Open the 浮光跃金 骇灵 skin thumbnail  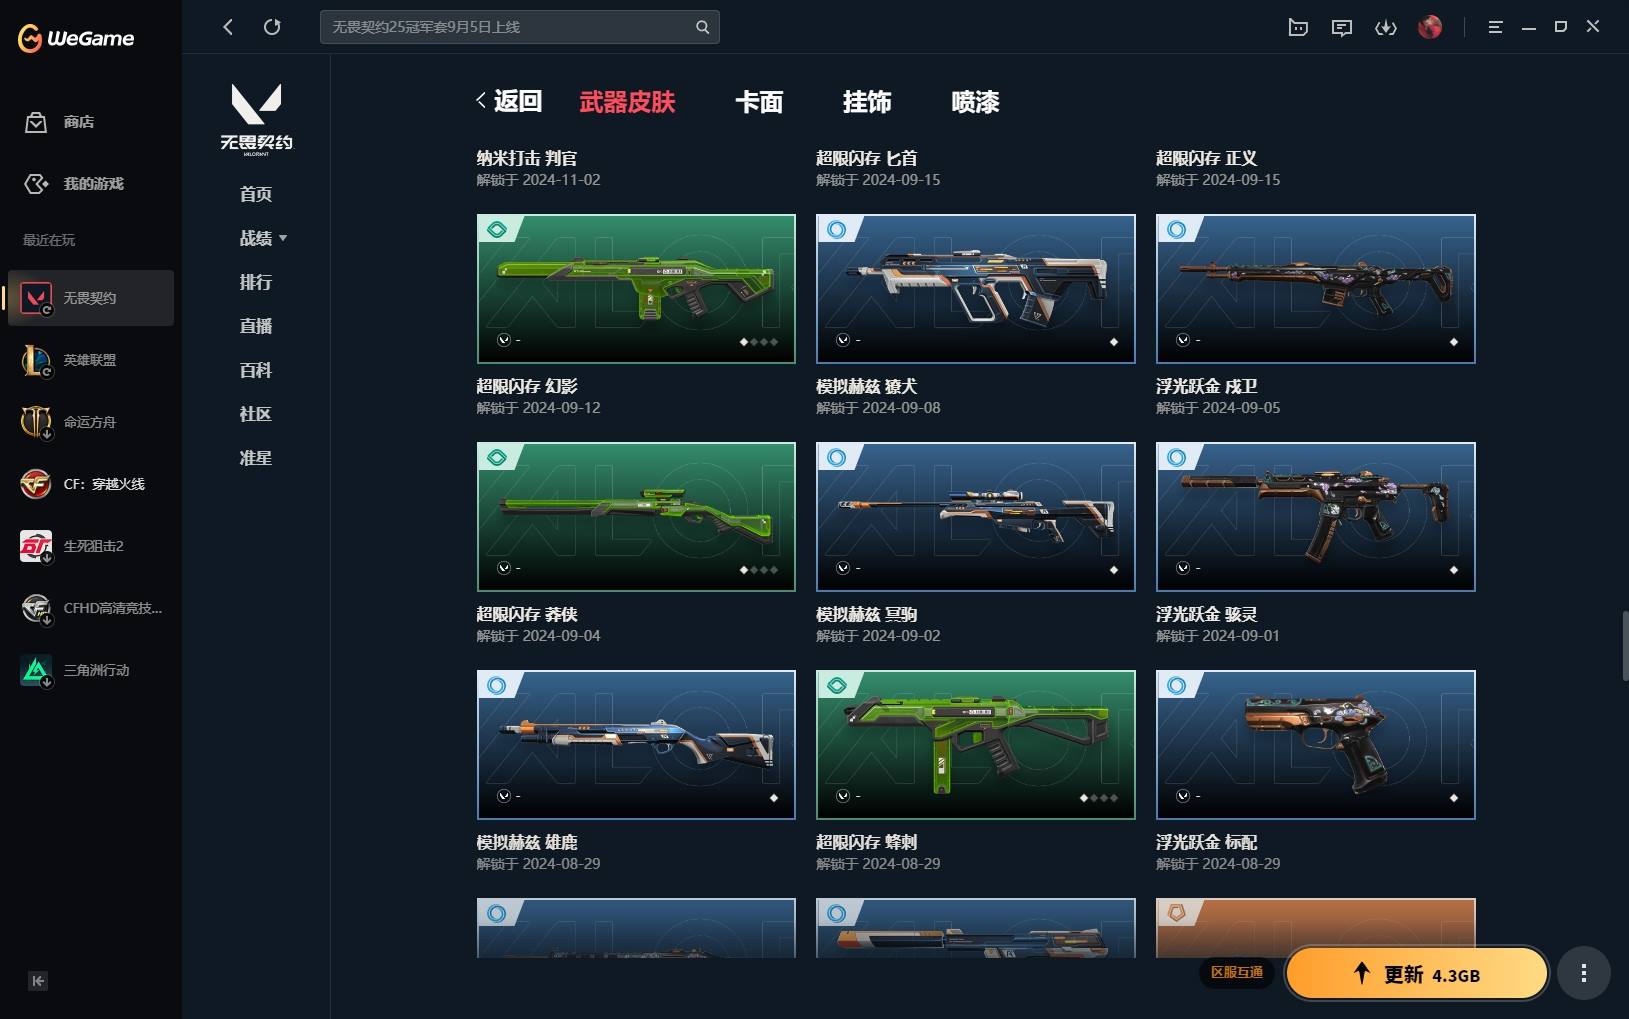pos(1316,517)
